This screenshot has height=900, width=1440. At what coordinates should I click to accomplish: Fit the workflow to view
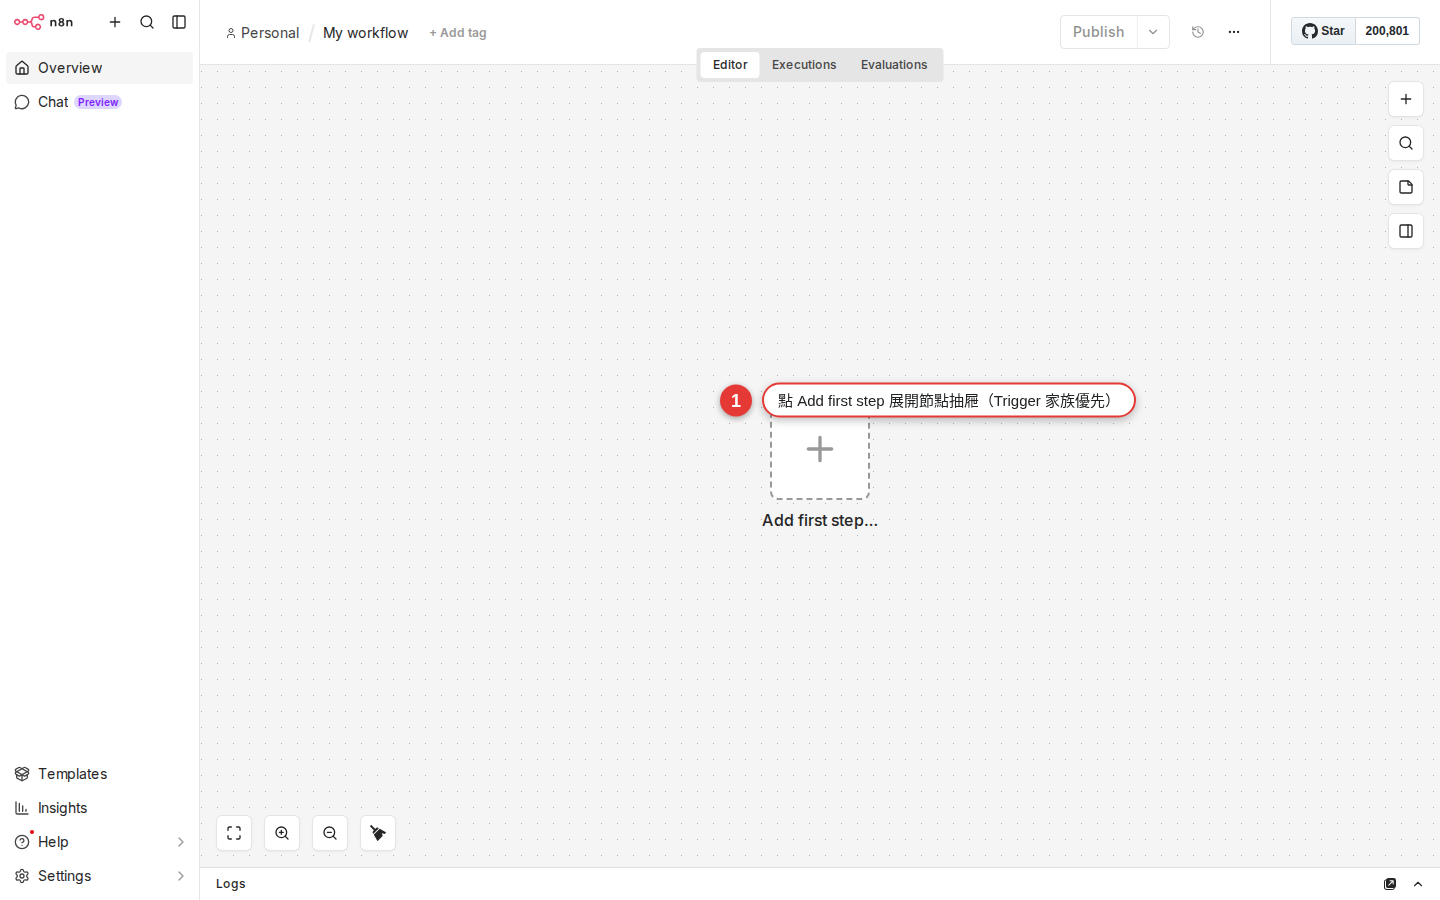[x=234, y=833]
